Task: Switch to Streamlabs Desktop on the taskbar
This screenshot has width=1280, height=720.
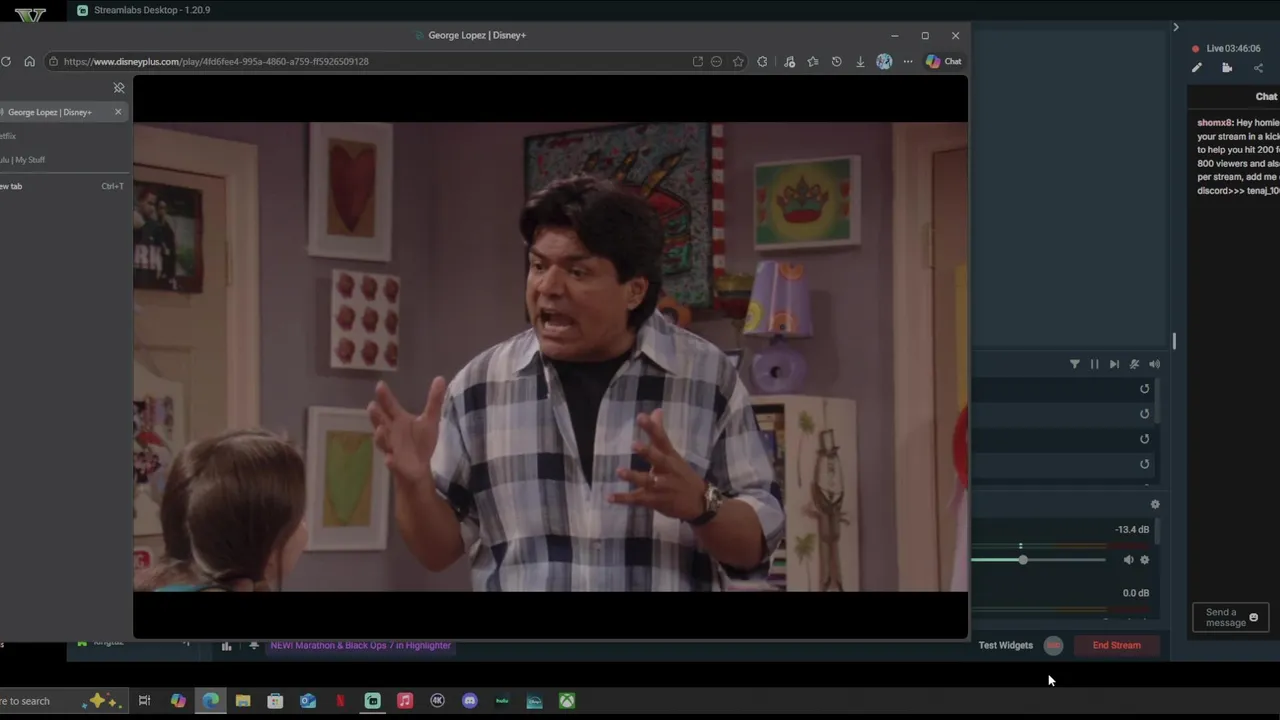Action: [x=372, y=701]
